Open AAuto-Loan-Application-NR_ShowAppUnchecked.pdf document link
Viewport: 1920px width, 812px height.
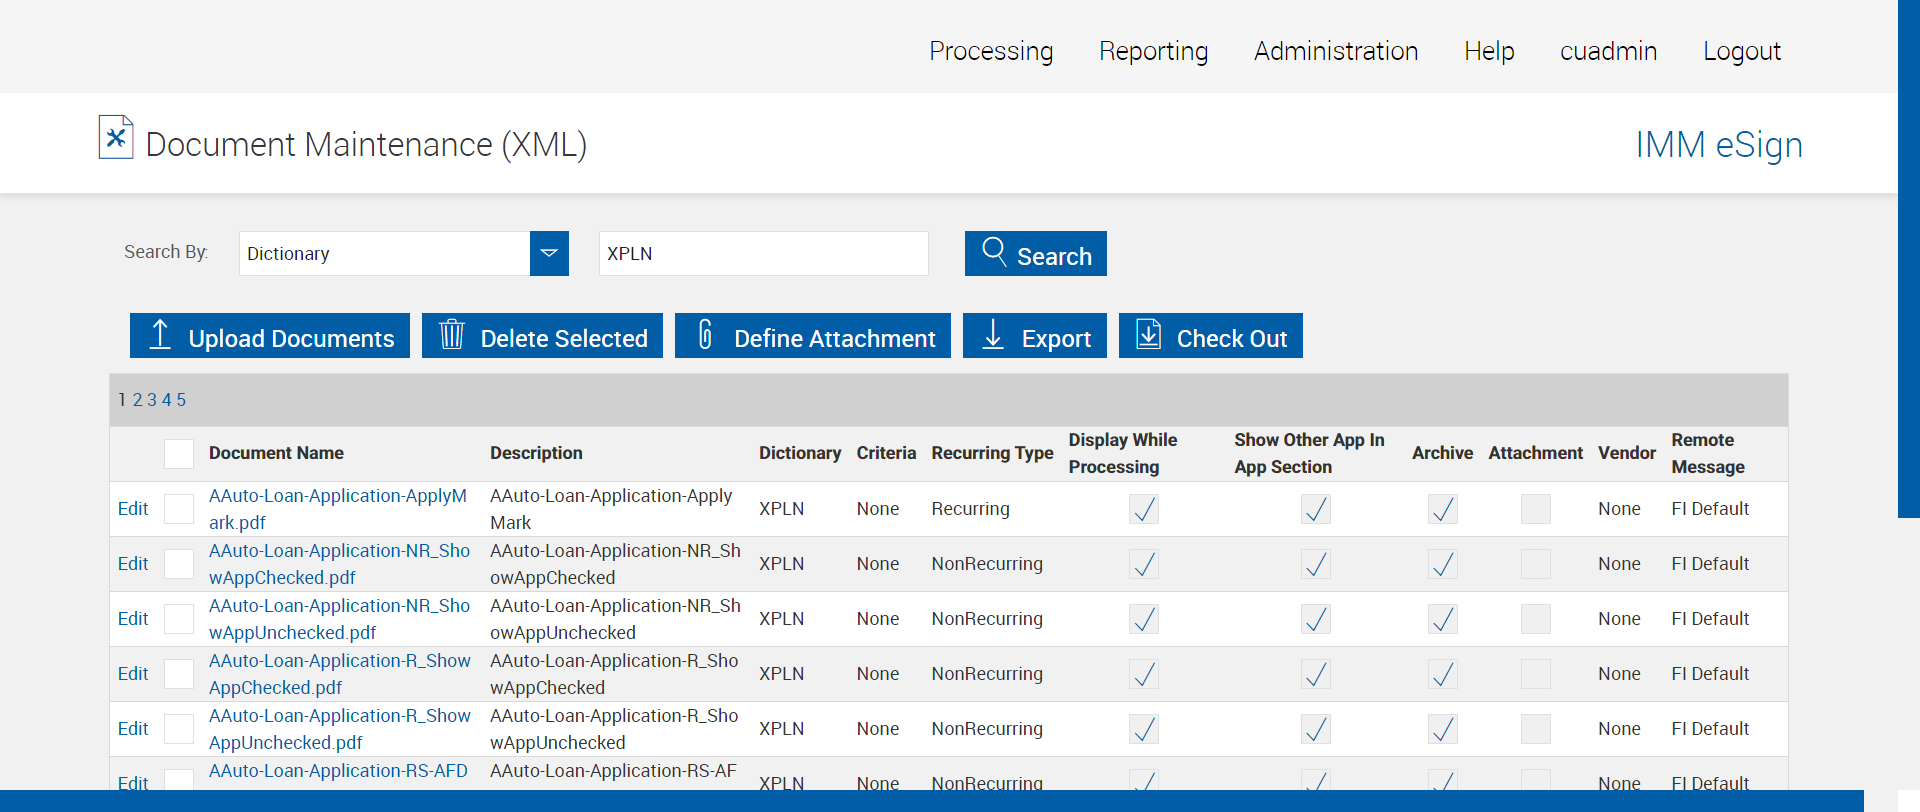339,619
